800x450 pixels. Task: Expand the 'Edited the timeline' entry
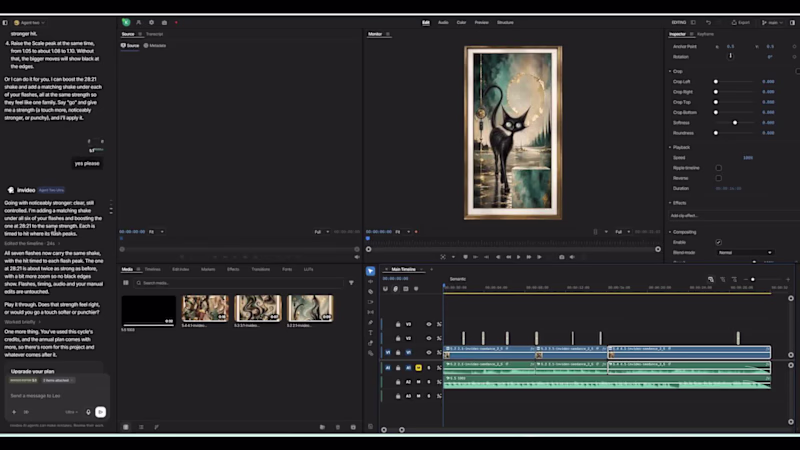[x=32, y=243]
